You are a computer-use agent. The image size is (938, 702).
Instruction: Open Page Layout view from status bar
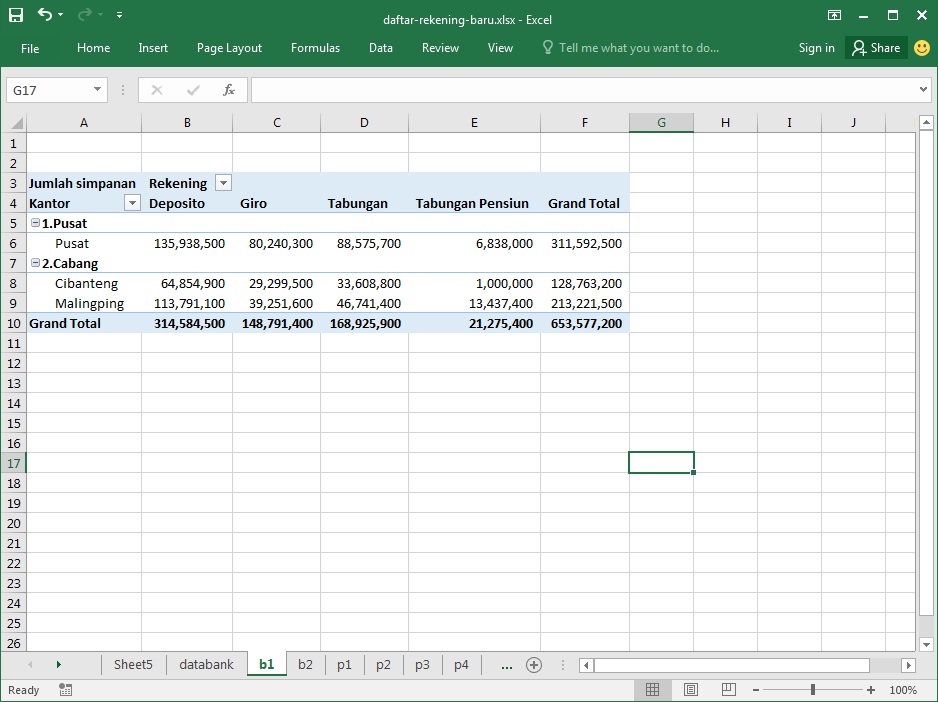pos(690,690)
